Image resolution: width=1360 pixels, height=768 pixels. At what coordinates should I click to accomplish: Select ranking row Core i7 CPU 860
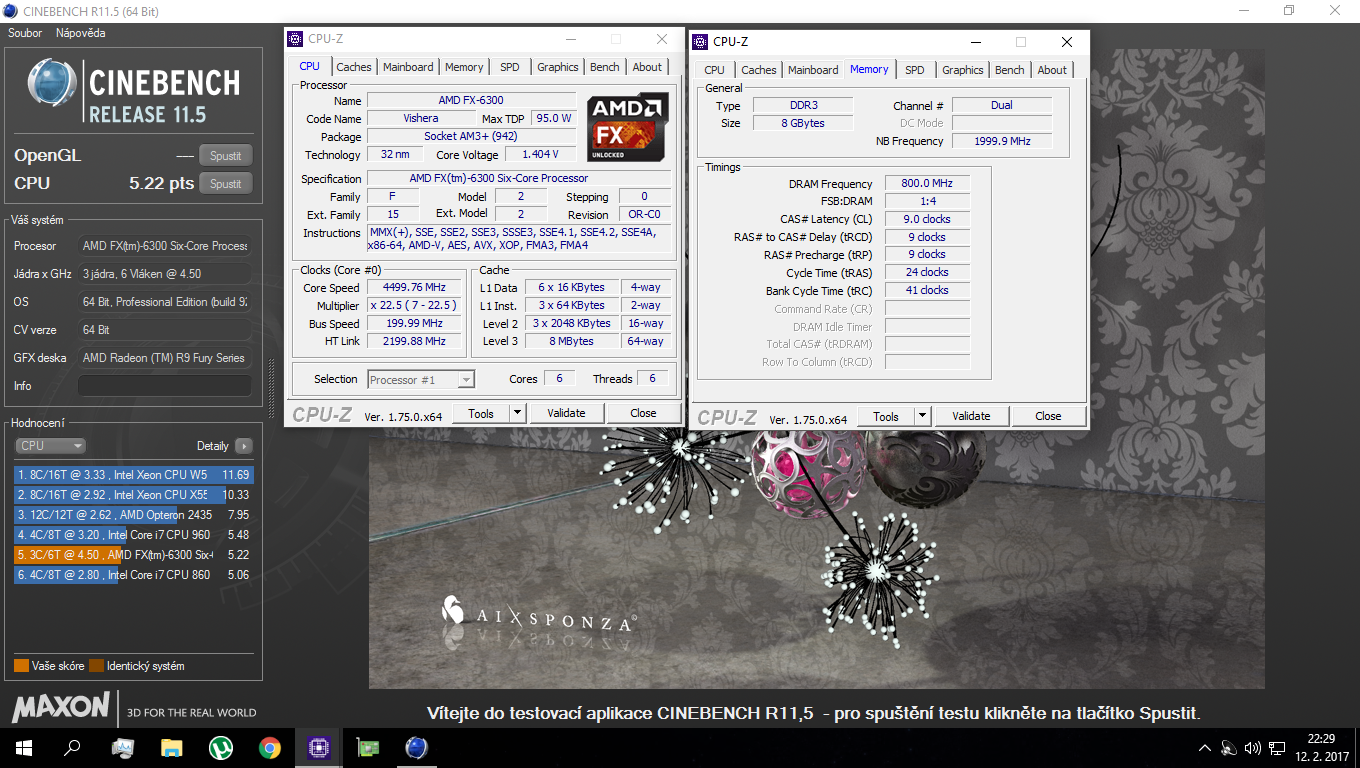134,575
